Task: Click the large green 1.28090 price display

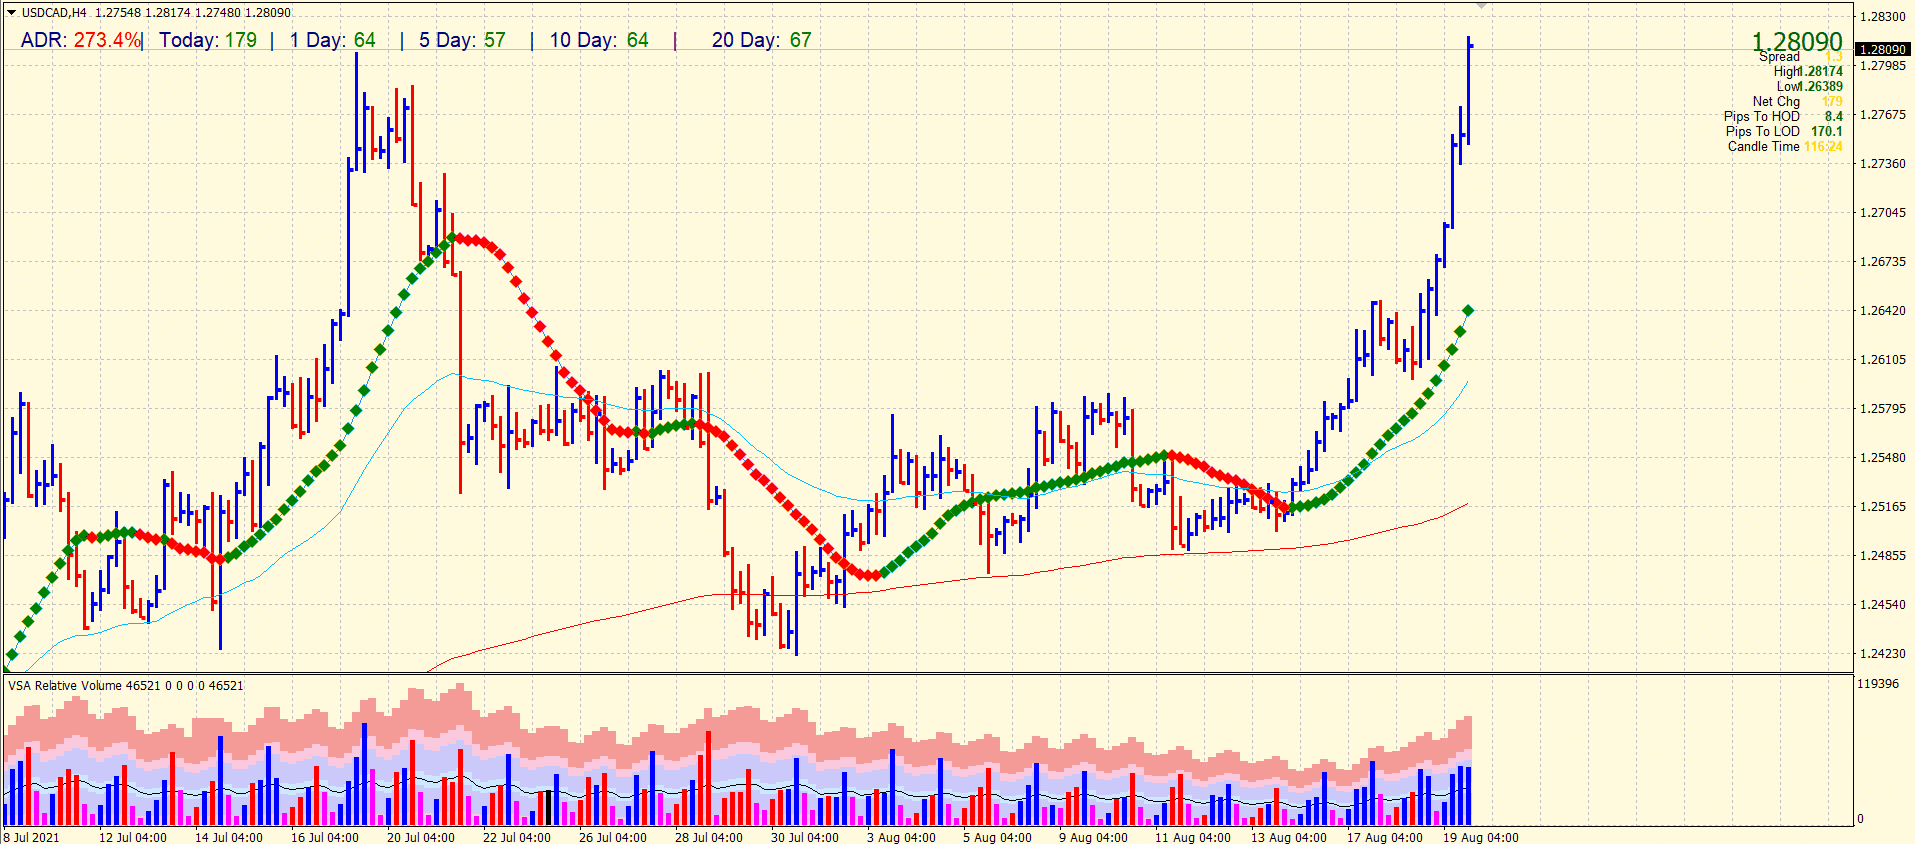Action: pos(1797,41)
